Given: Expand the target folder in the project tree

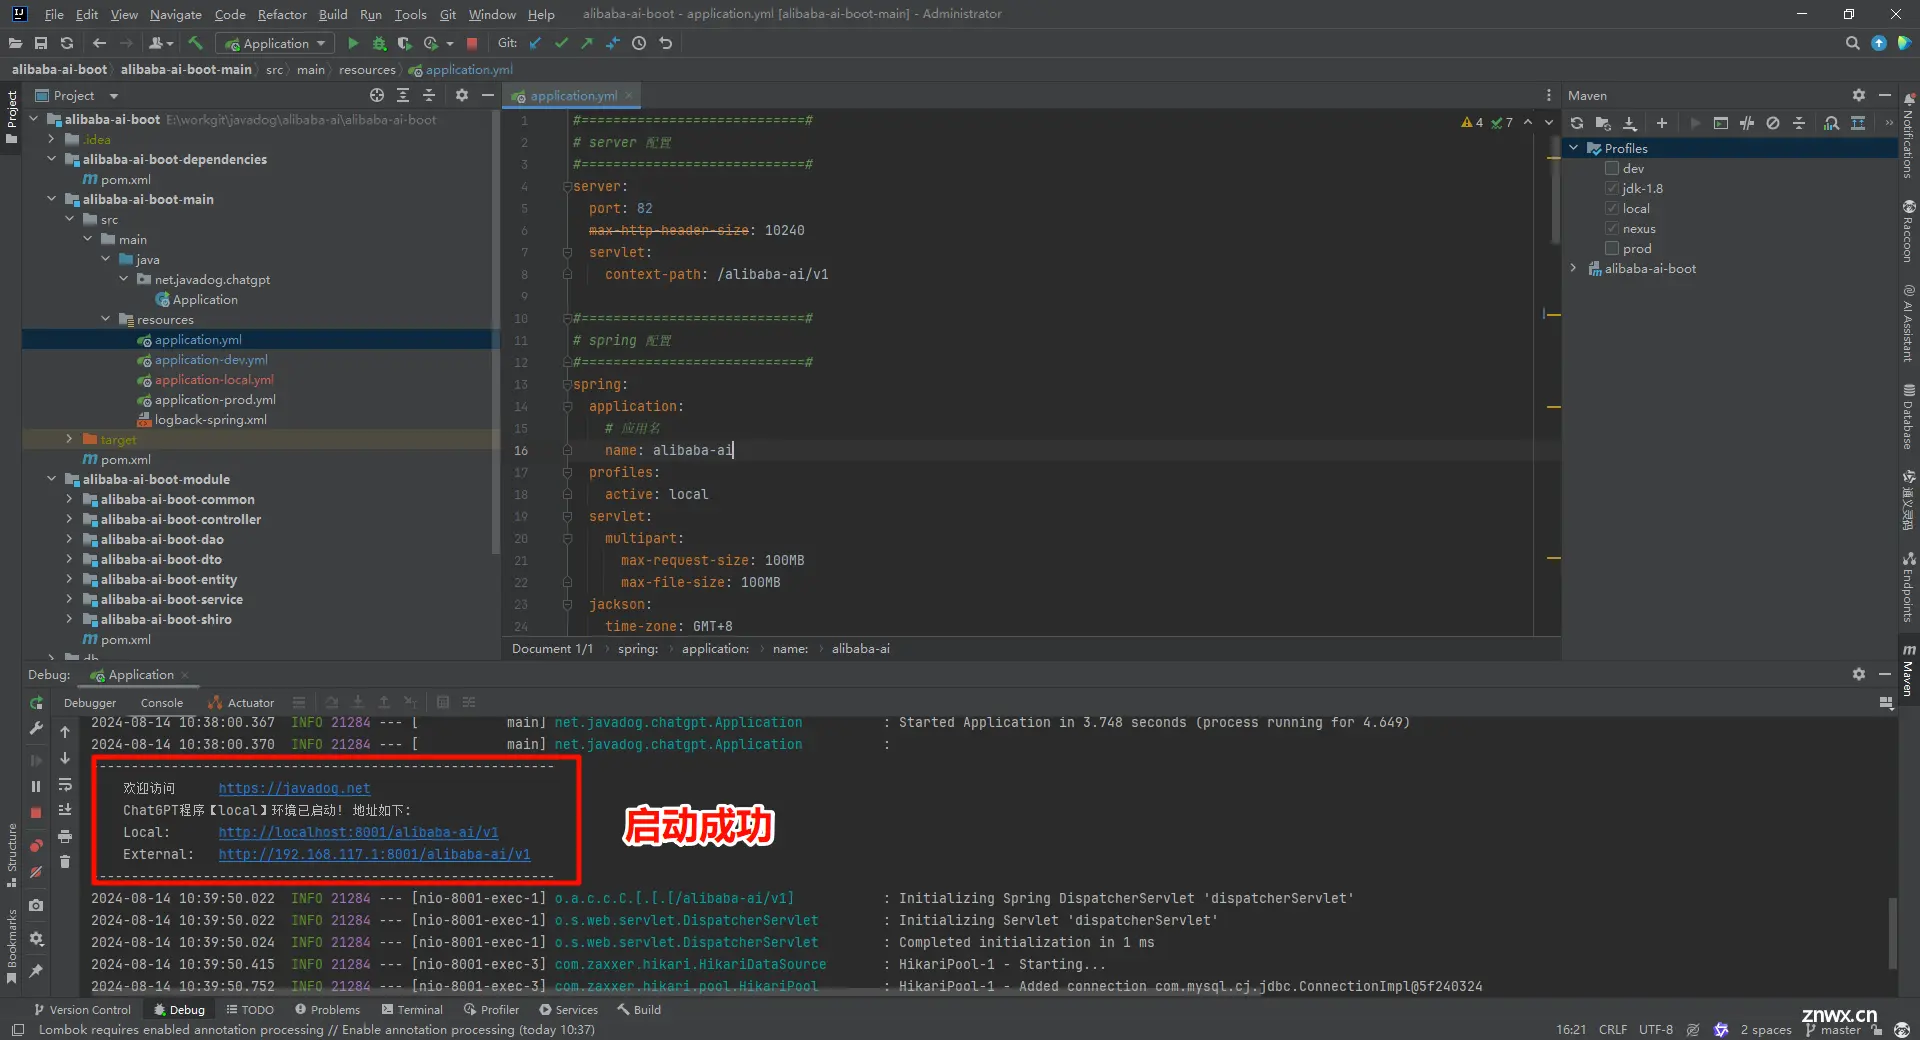Looking at the screenshot, I should tap(69, 439).
